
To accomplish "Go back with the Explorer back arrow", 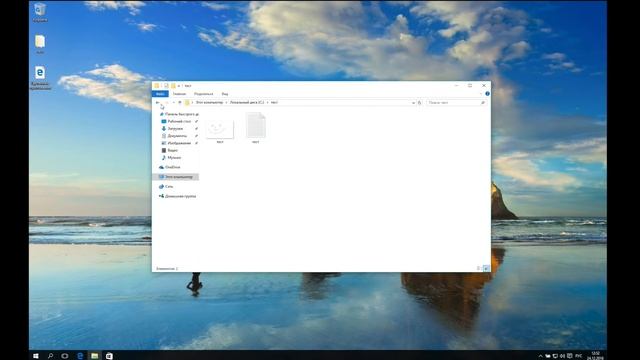I will [x=158, y=102].
